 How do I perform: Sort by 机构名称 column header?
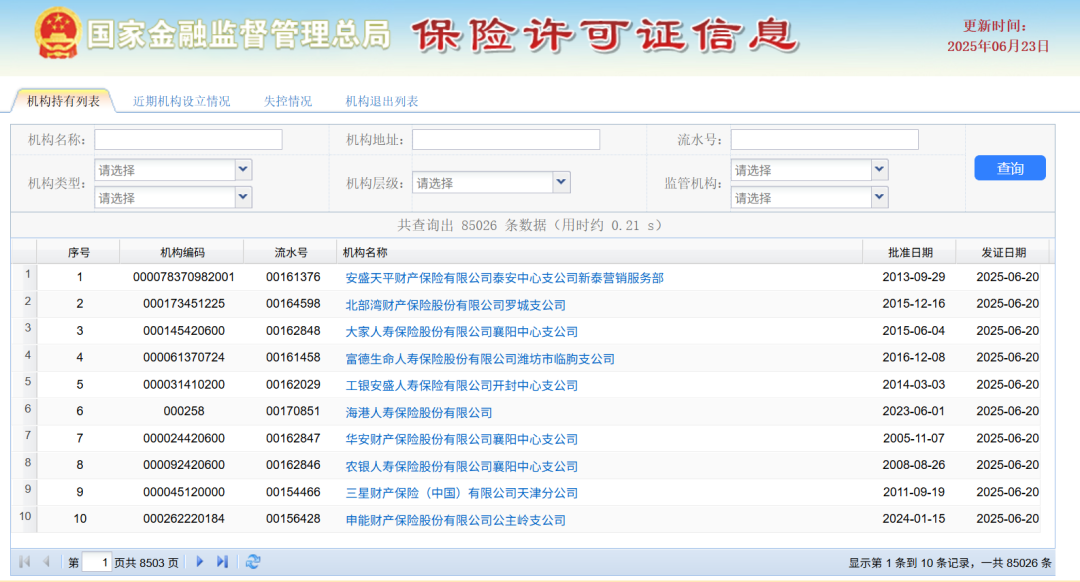coord(599,252)
